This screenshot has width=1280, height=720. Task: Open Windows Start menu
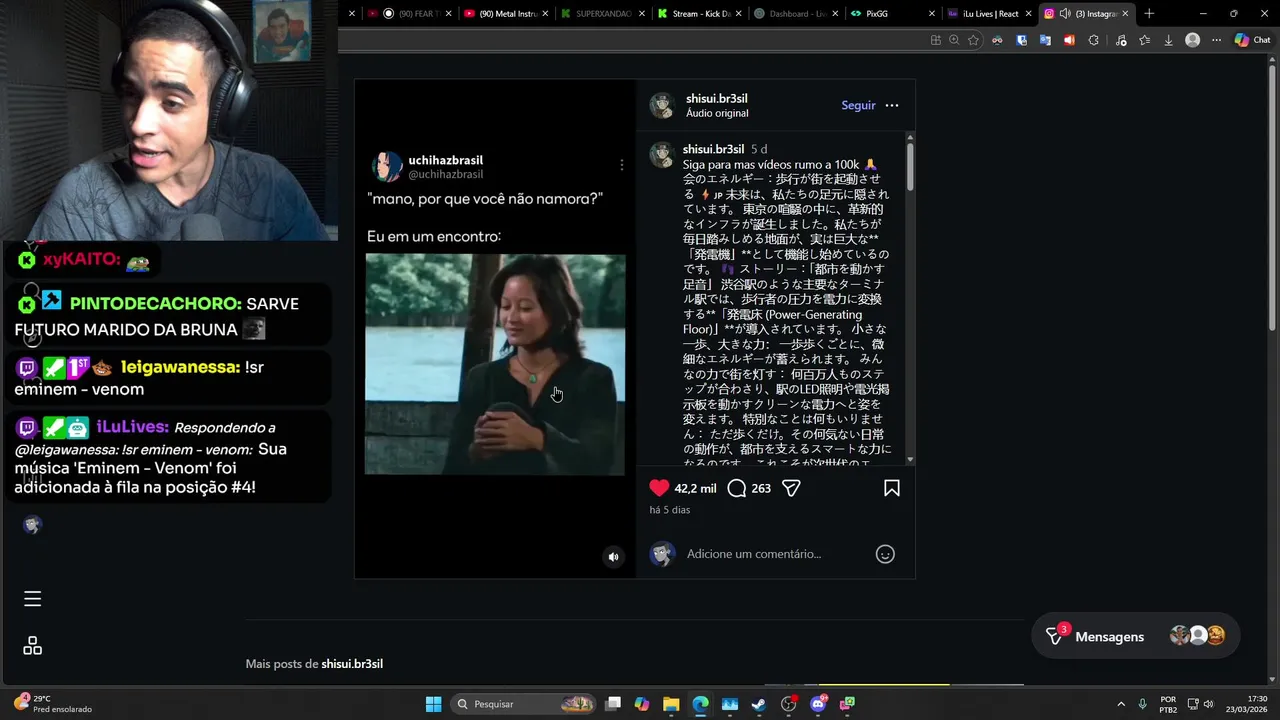tap(433, 704)
